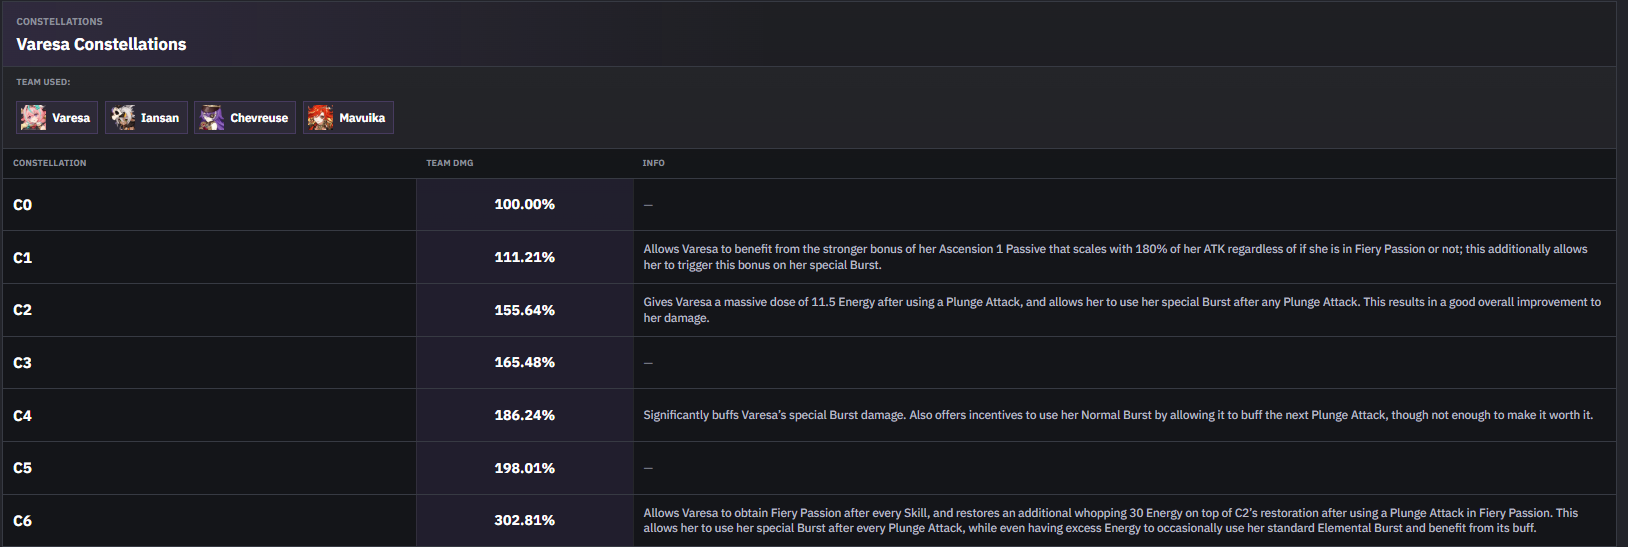Select the C0 constellation row
This screenshot has width=1628, height=547.
(809, 205)
